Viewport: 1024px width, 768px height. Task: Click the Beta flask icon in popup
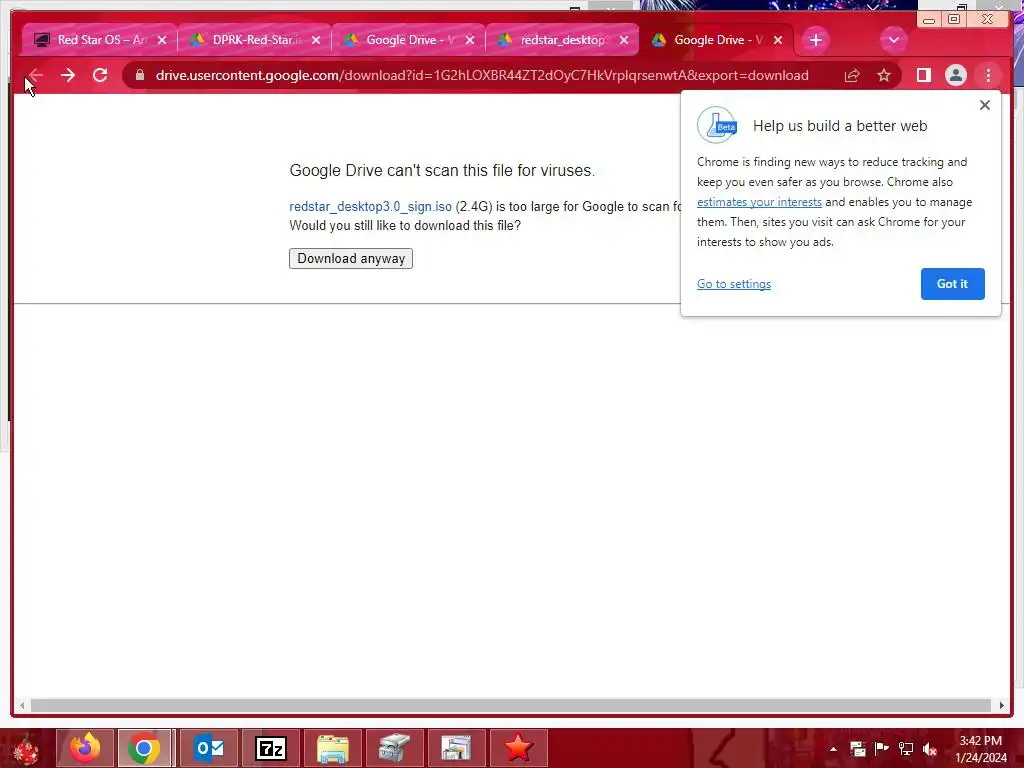pos(717,125)
